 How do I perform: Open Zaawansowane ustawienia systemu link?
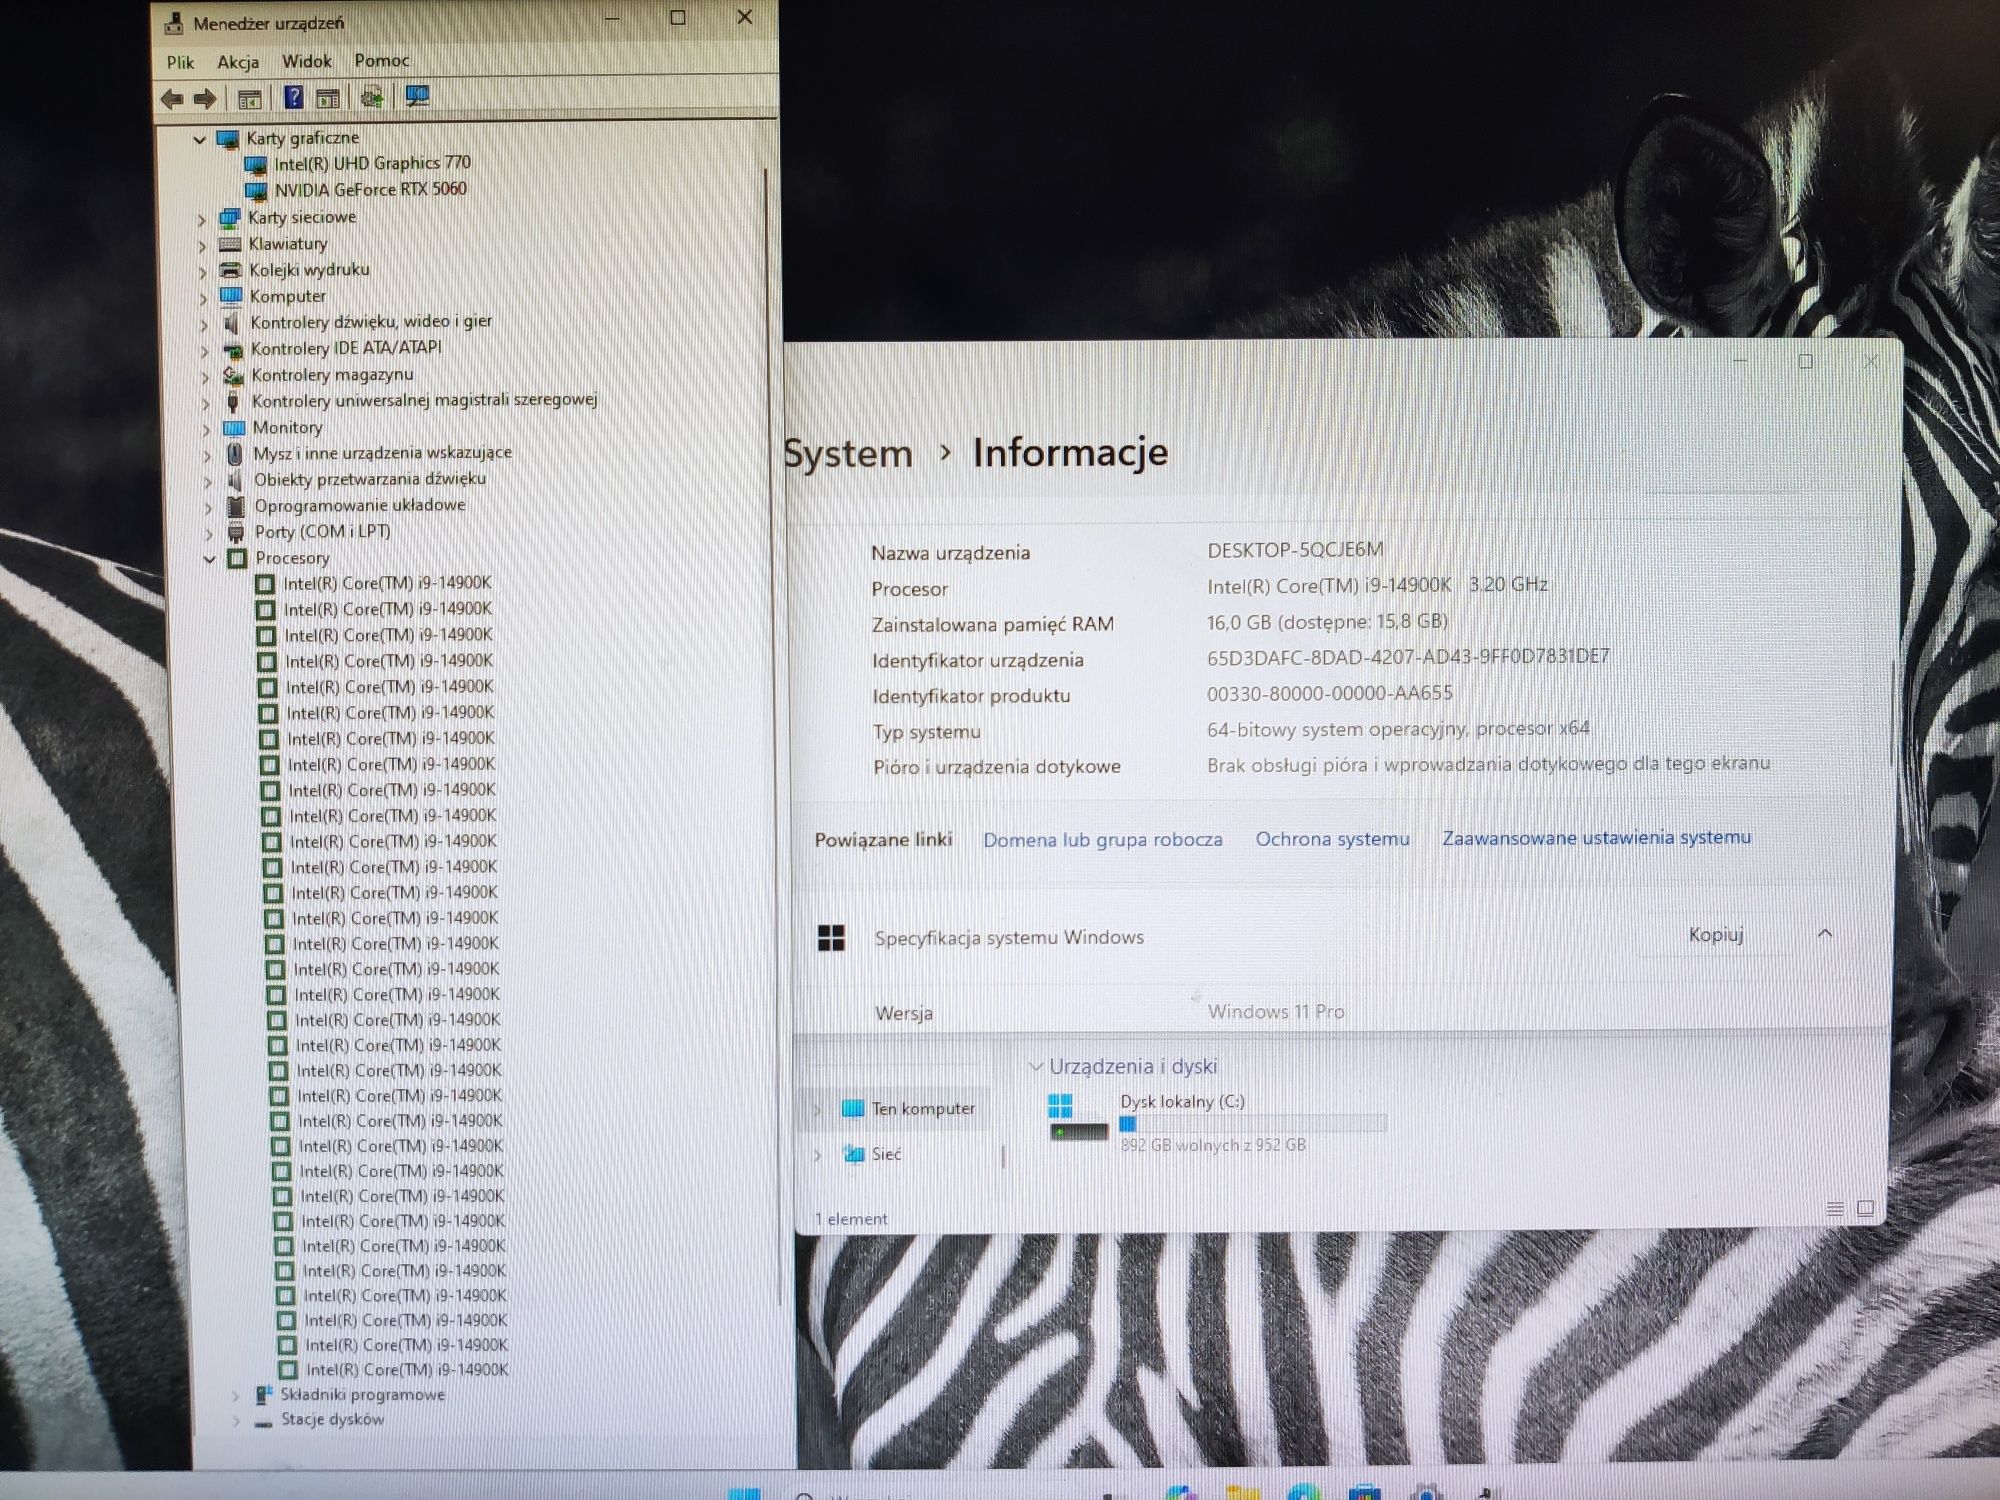click(1596, 837)
